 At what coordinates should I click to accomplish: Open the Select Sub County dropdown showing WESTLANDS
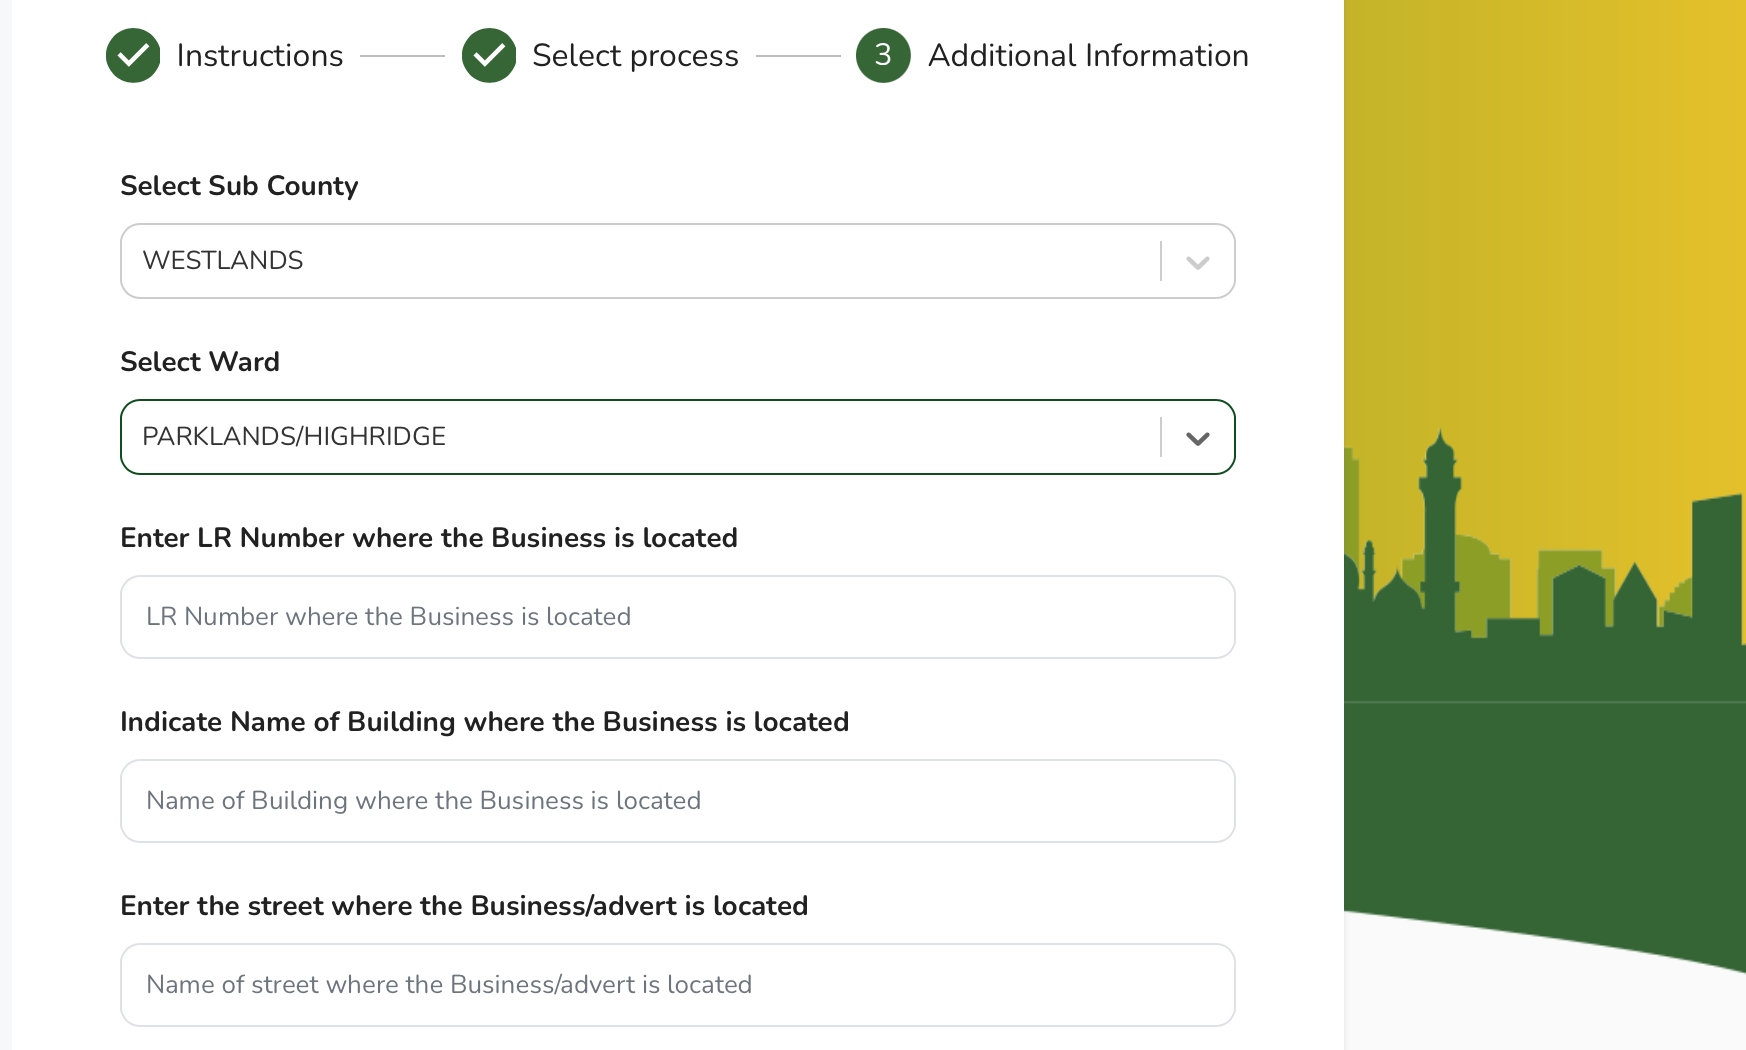click(678, 261)
